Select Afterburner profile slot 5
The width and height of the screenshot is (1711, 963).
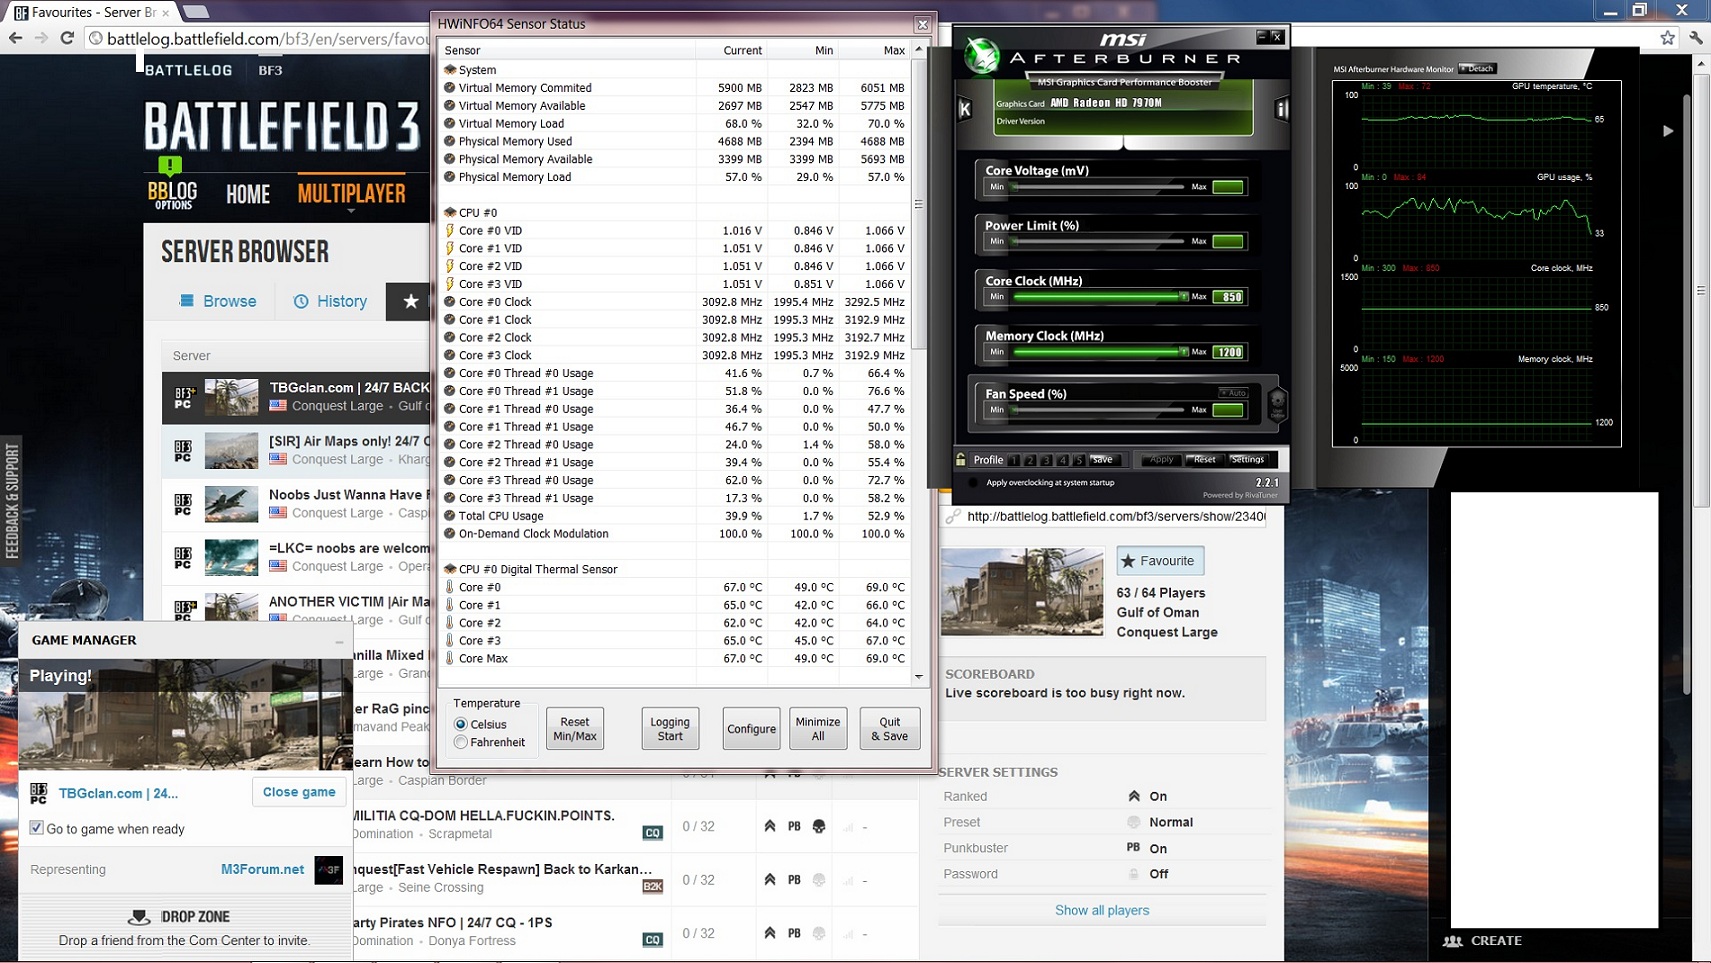click(x=1078, y=460)
